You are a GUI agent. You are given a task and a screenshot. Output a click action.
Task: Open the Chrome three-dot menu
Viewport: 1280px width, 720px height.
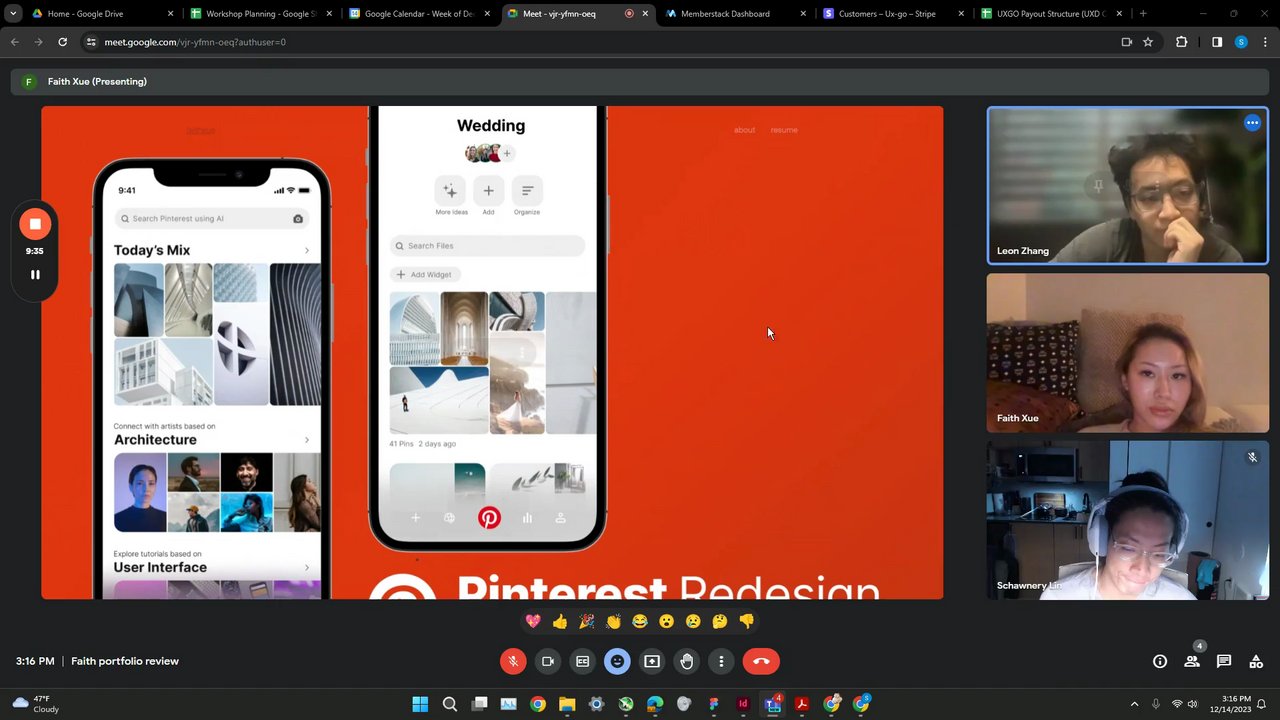click(1265, 42)
